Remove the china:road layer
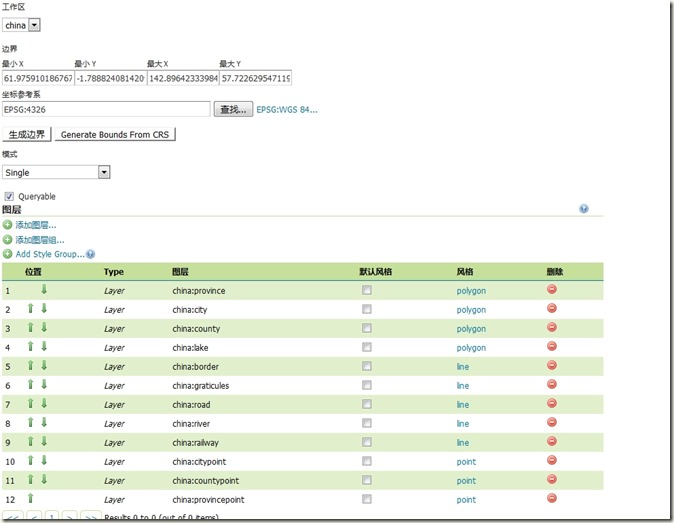The height and width of the screenshot is (523, 674). tap(551, 404)
